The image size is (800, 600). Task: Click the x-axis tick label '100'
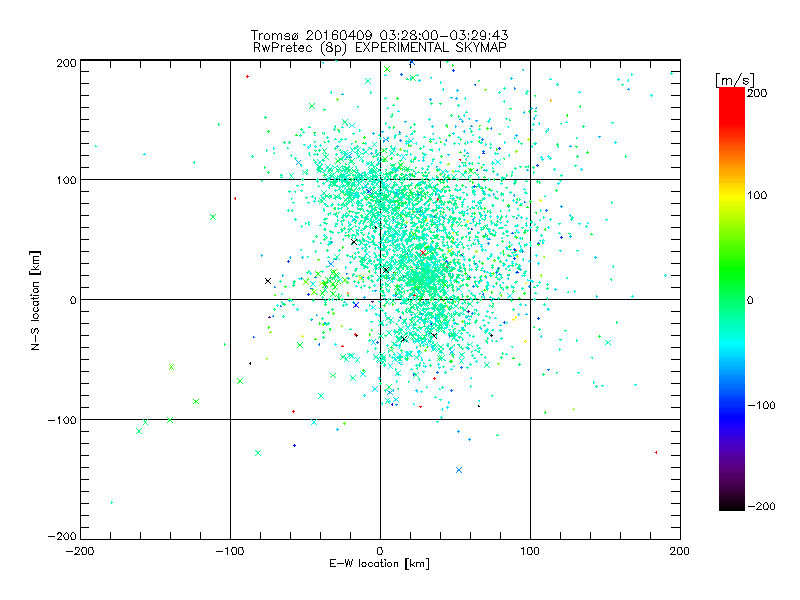pos(530,551)
